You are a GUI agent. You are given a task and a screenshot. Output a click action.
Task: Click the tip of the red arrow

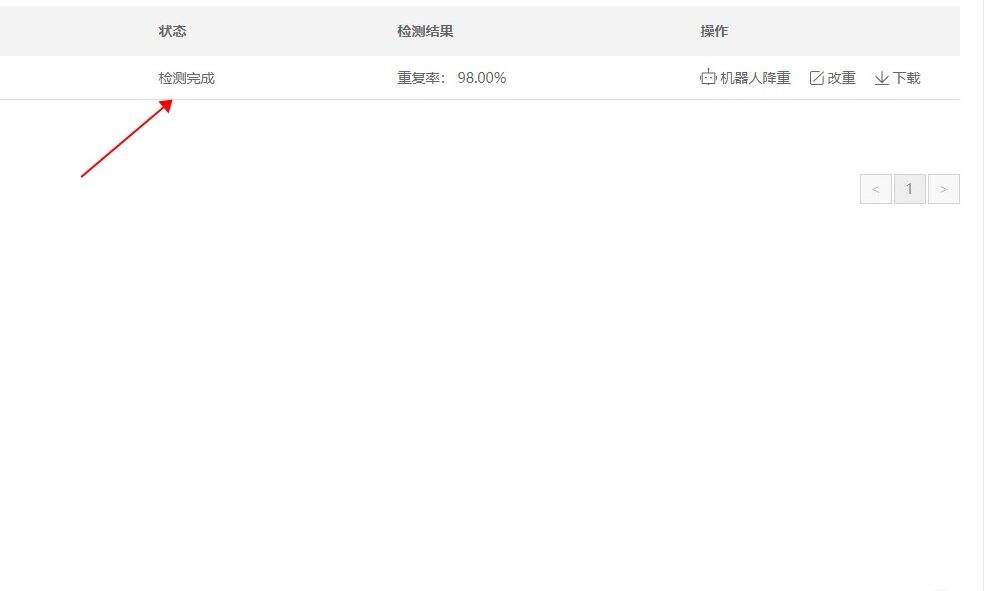tap(171, 100)
